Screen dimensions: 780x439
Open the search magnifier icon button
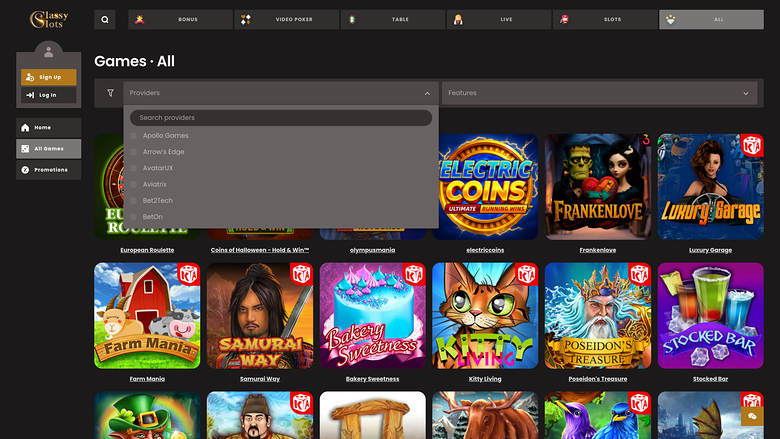pos(104,19)
